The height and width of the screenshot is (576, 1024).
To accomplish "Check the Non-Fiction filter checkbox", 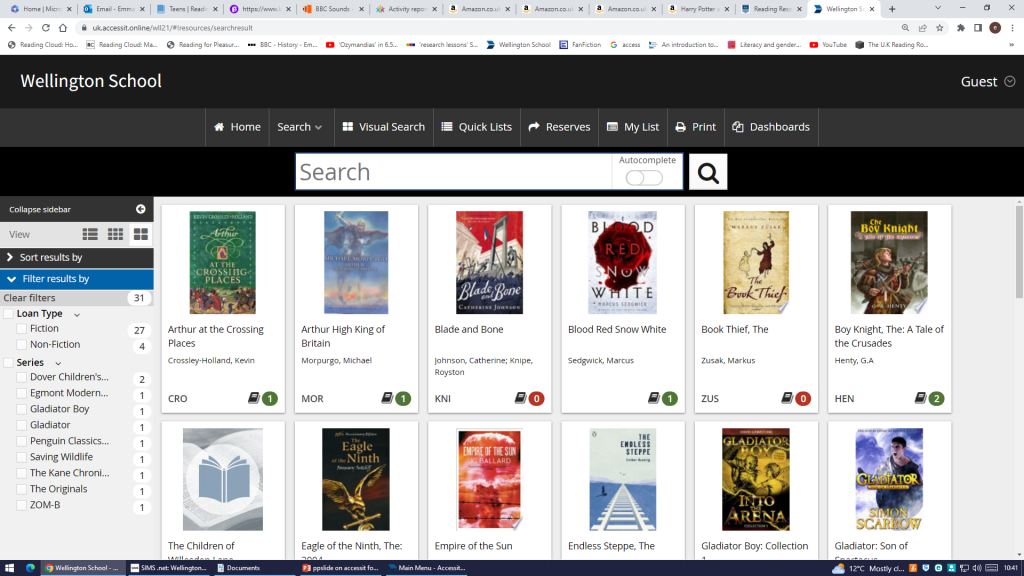I will pyautogui.click(x=22, y=345).
